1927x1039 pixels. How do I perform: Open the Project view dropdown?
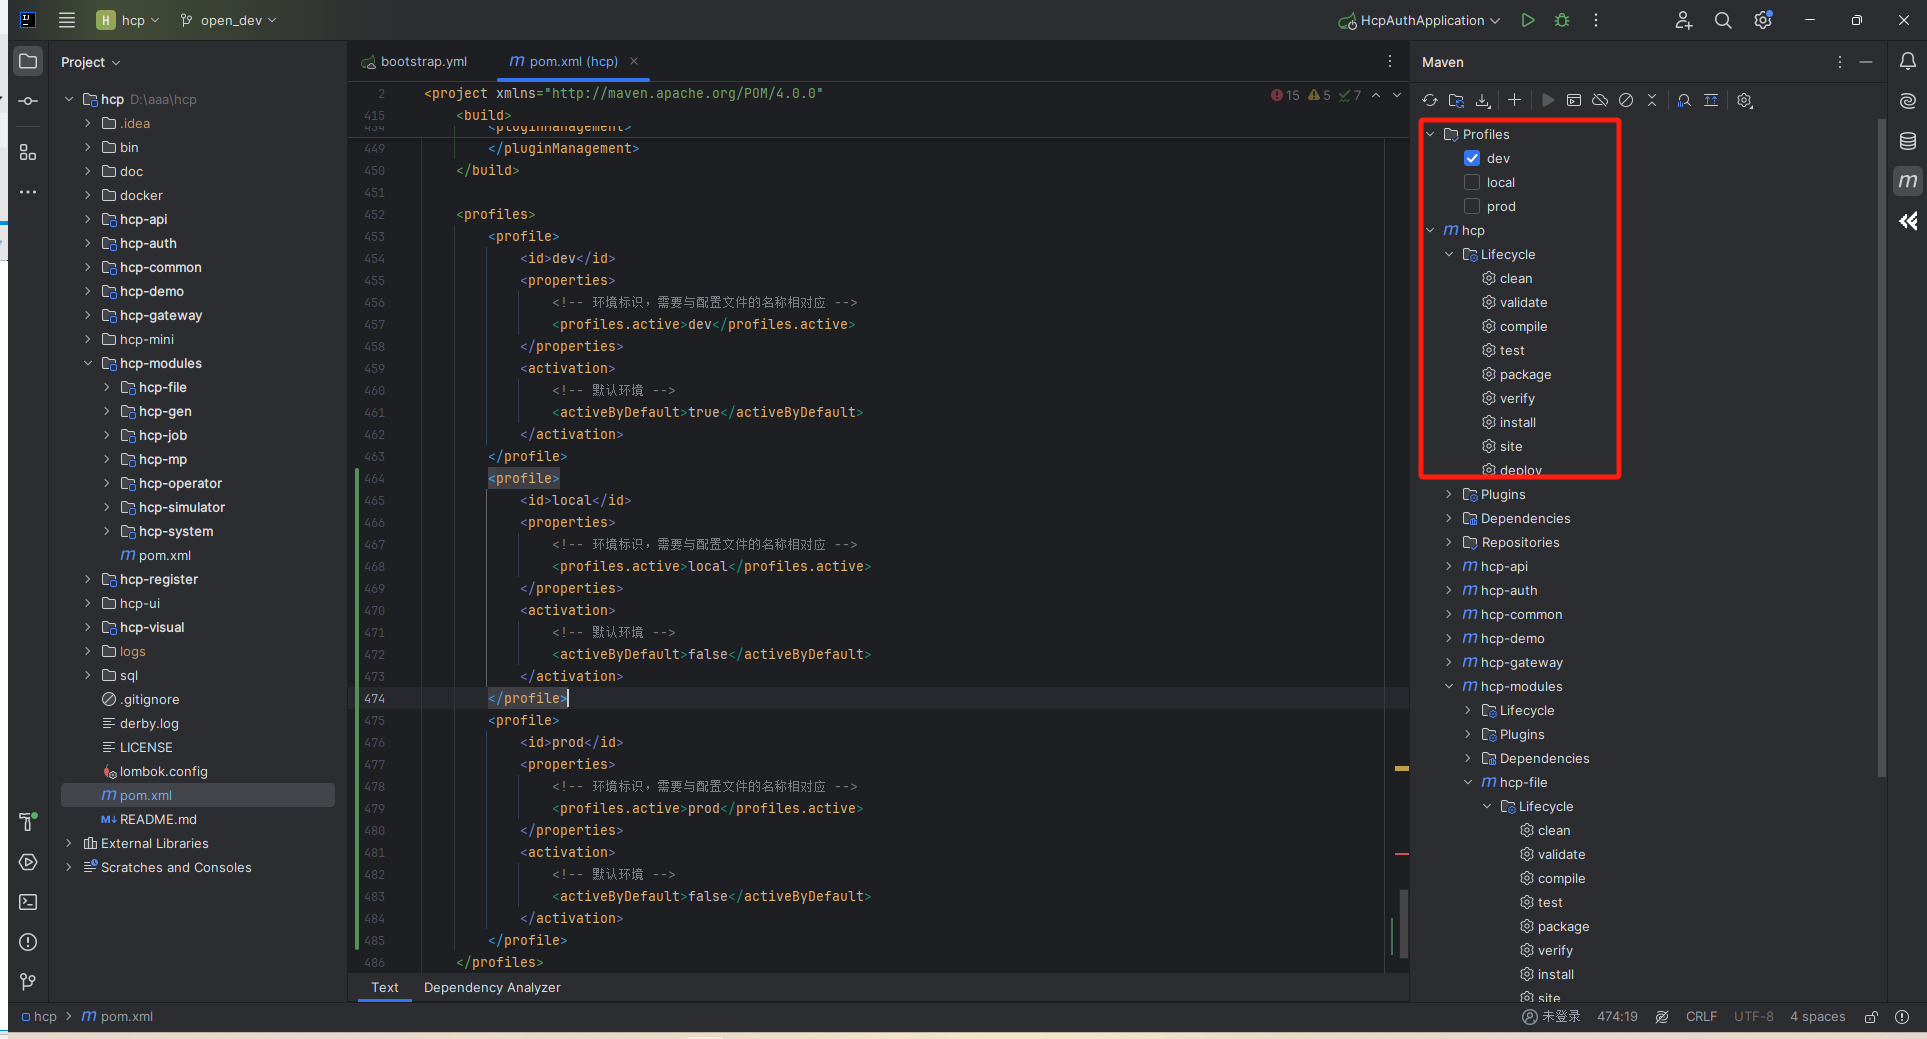pyautogui.click(x=90, y=62)
